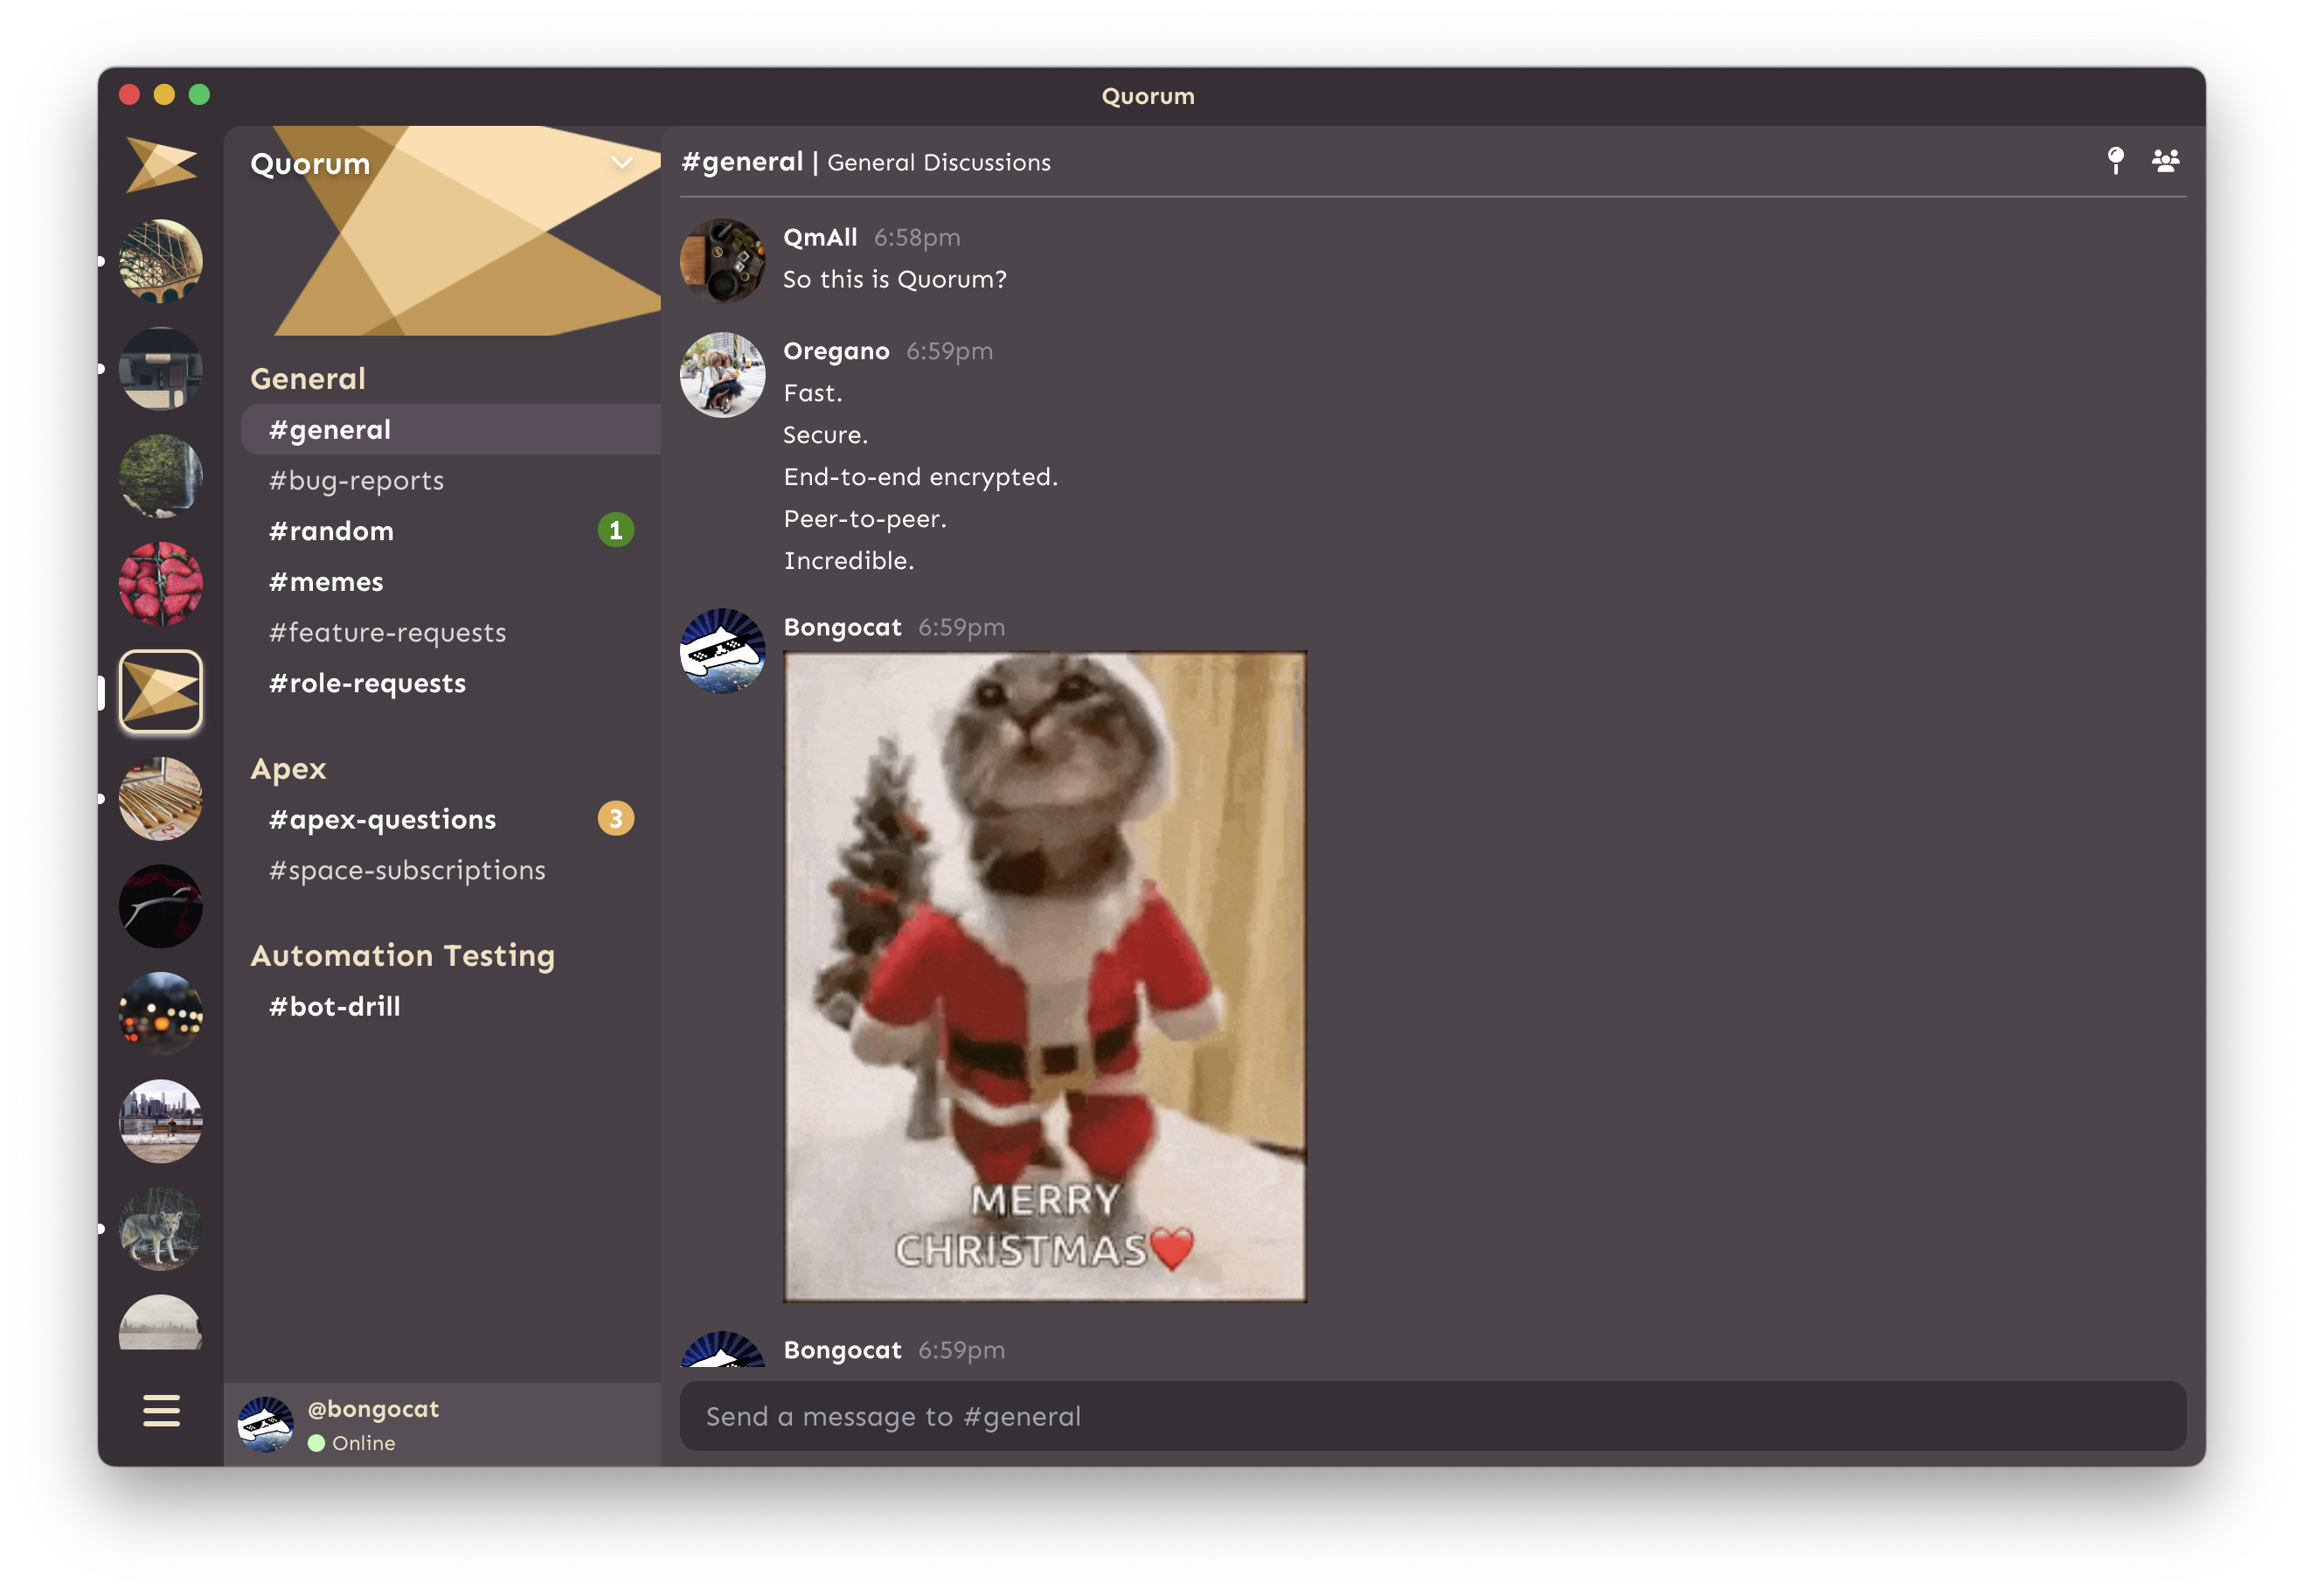Click the hamburger menu icon
The image size is (2304, 1596).
[x=161, y=1410]
